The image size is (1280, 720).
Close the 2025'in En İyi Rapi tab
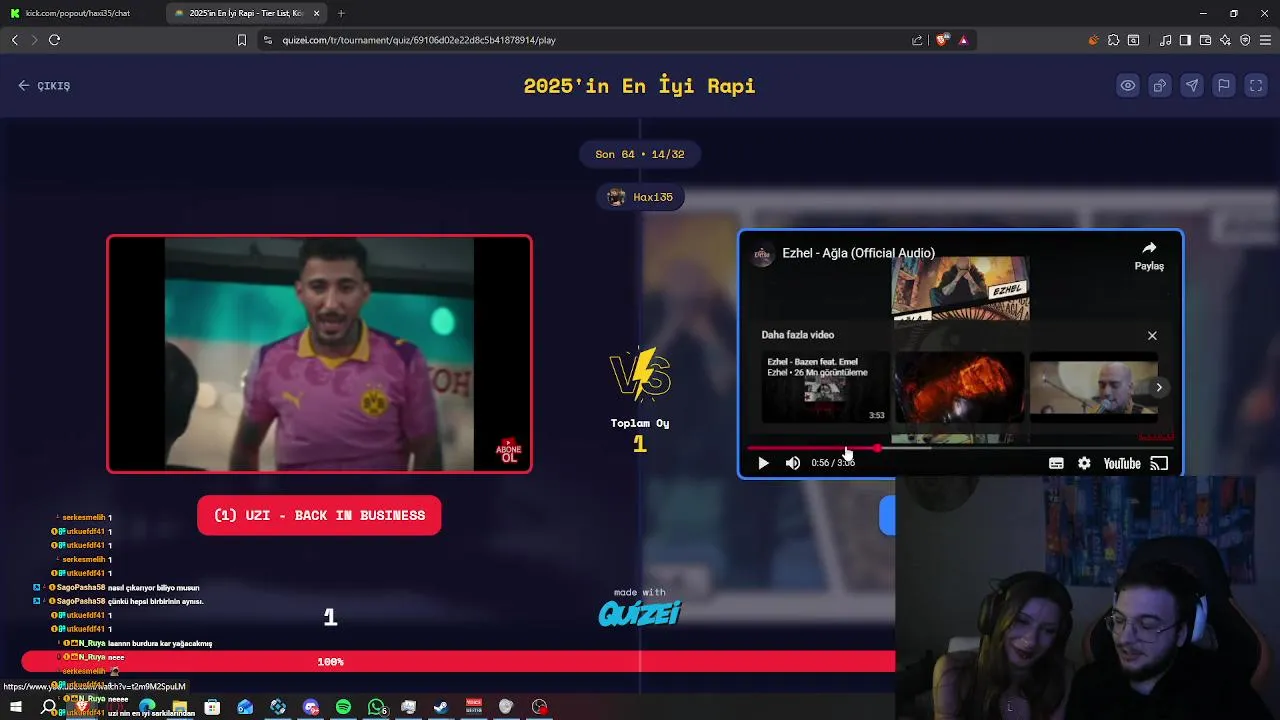coord(317,13)
